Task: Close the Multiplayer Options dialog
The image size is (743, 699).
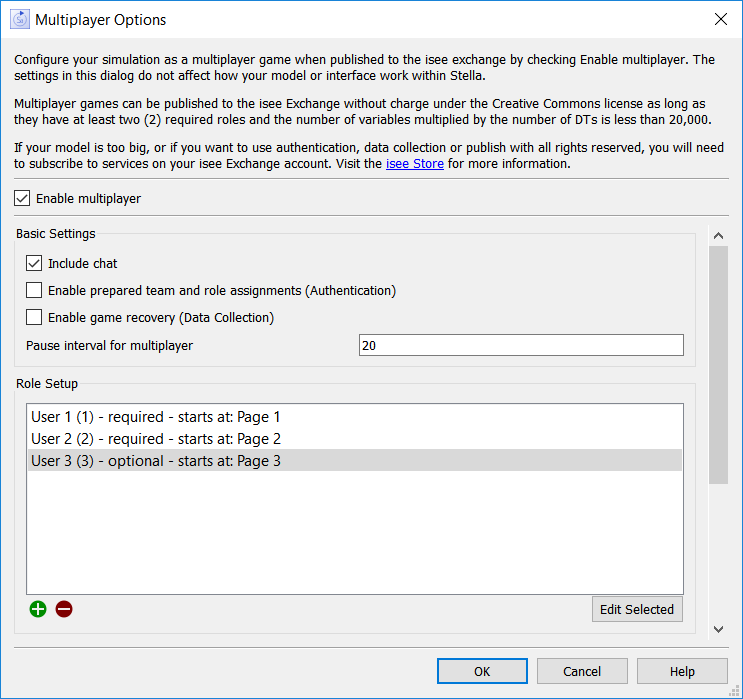Action: tap(720, 19)
